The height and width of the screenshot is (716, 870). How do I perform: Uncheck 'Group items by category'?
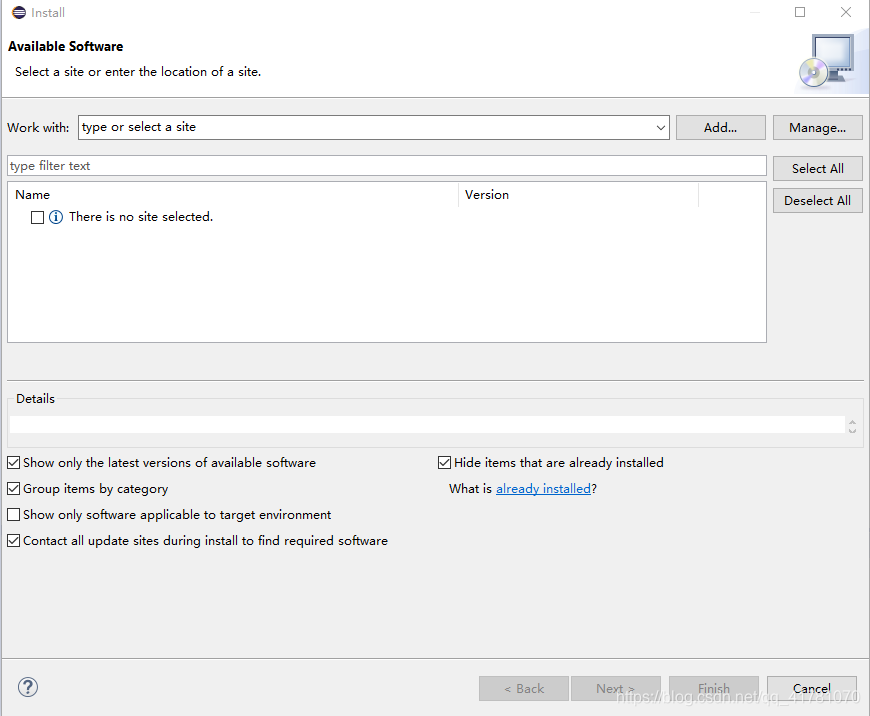click(14, 488)
